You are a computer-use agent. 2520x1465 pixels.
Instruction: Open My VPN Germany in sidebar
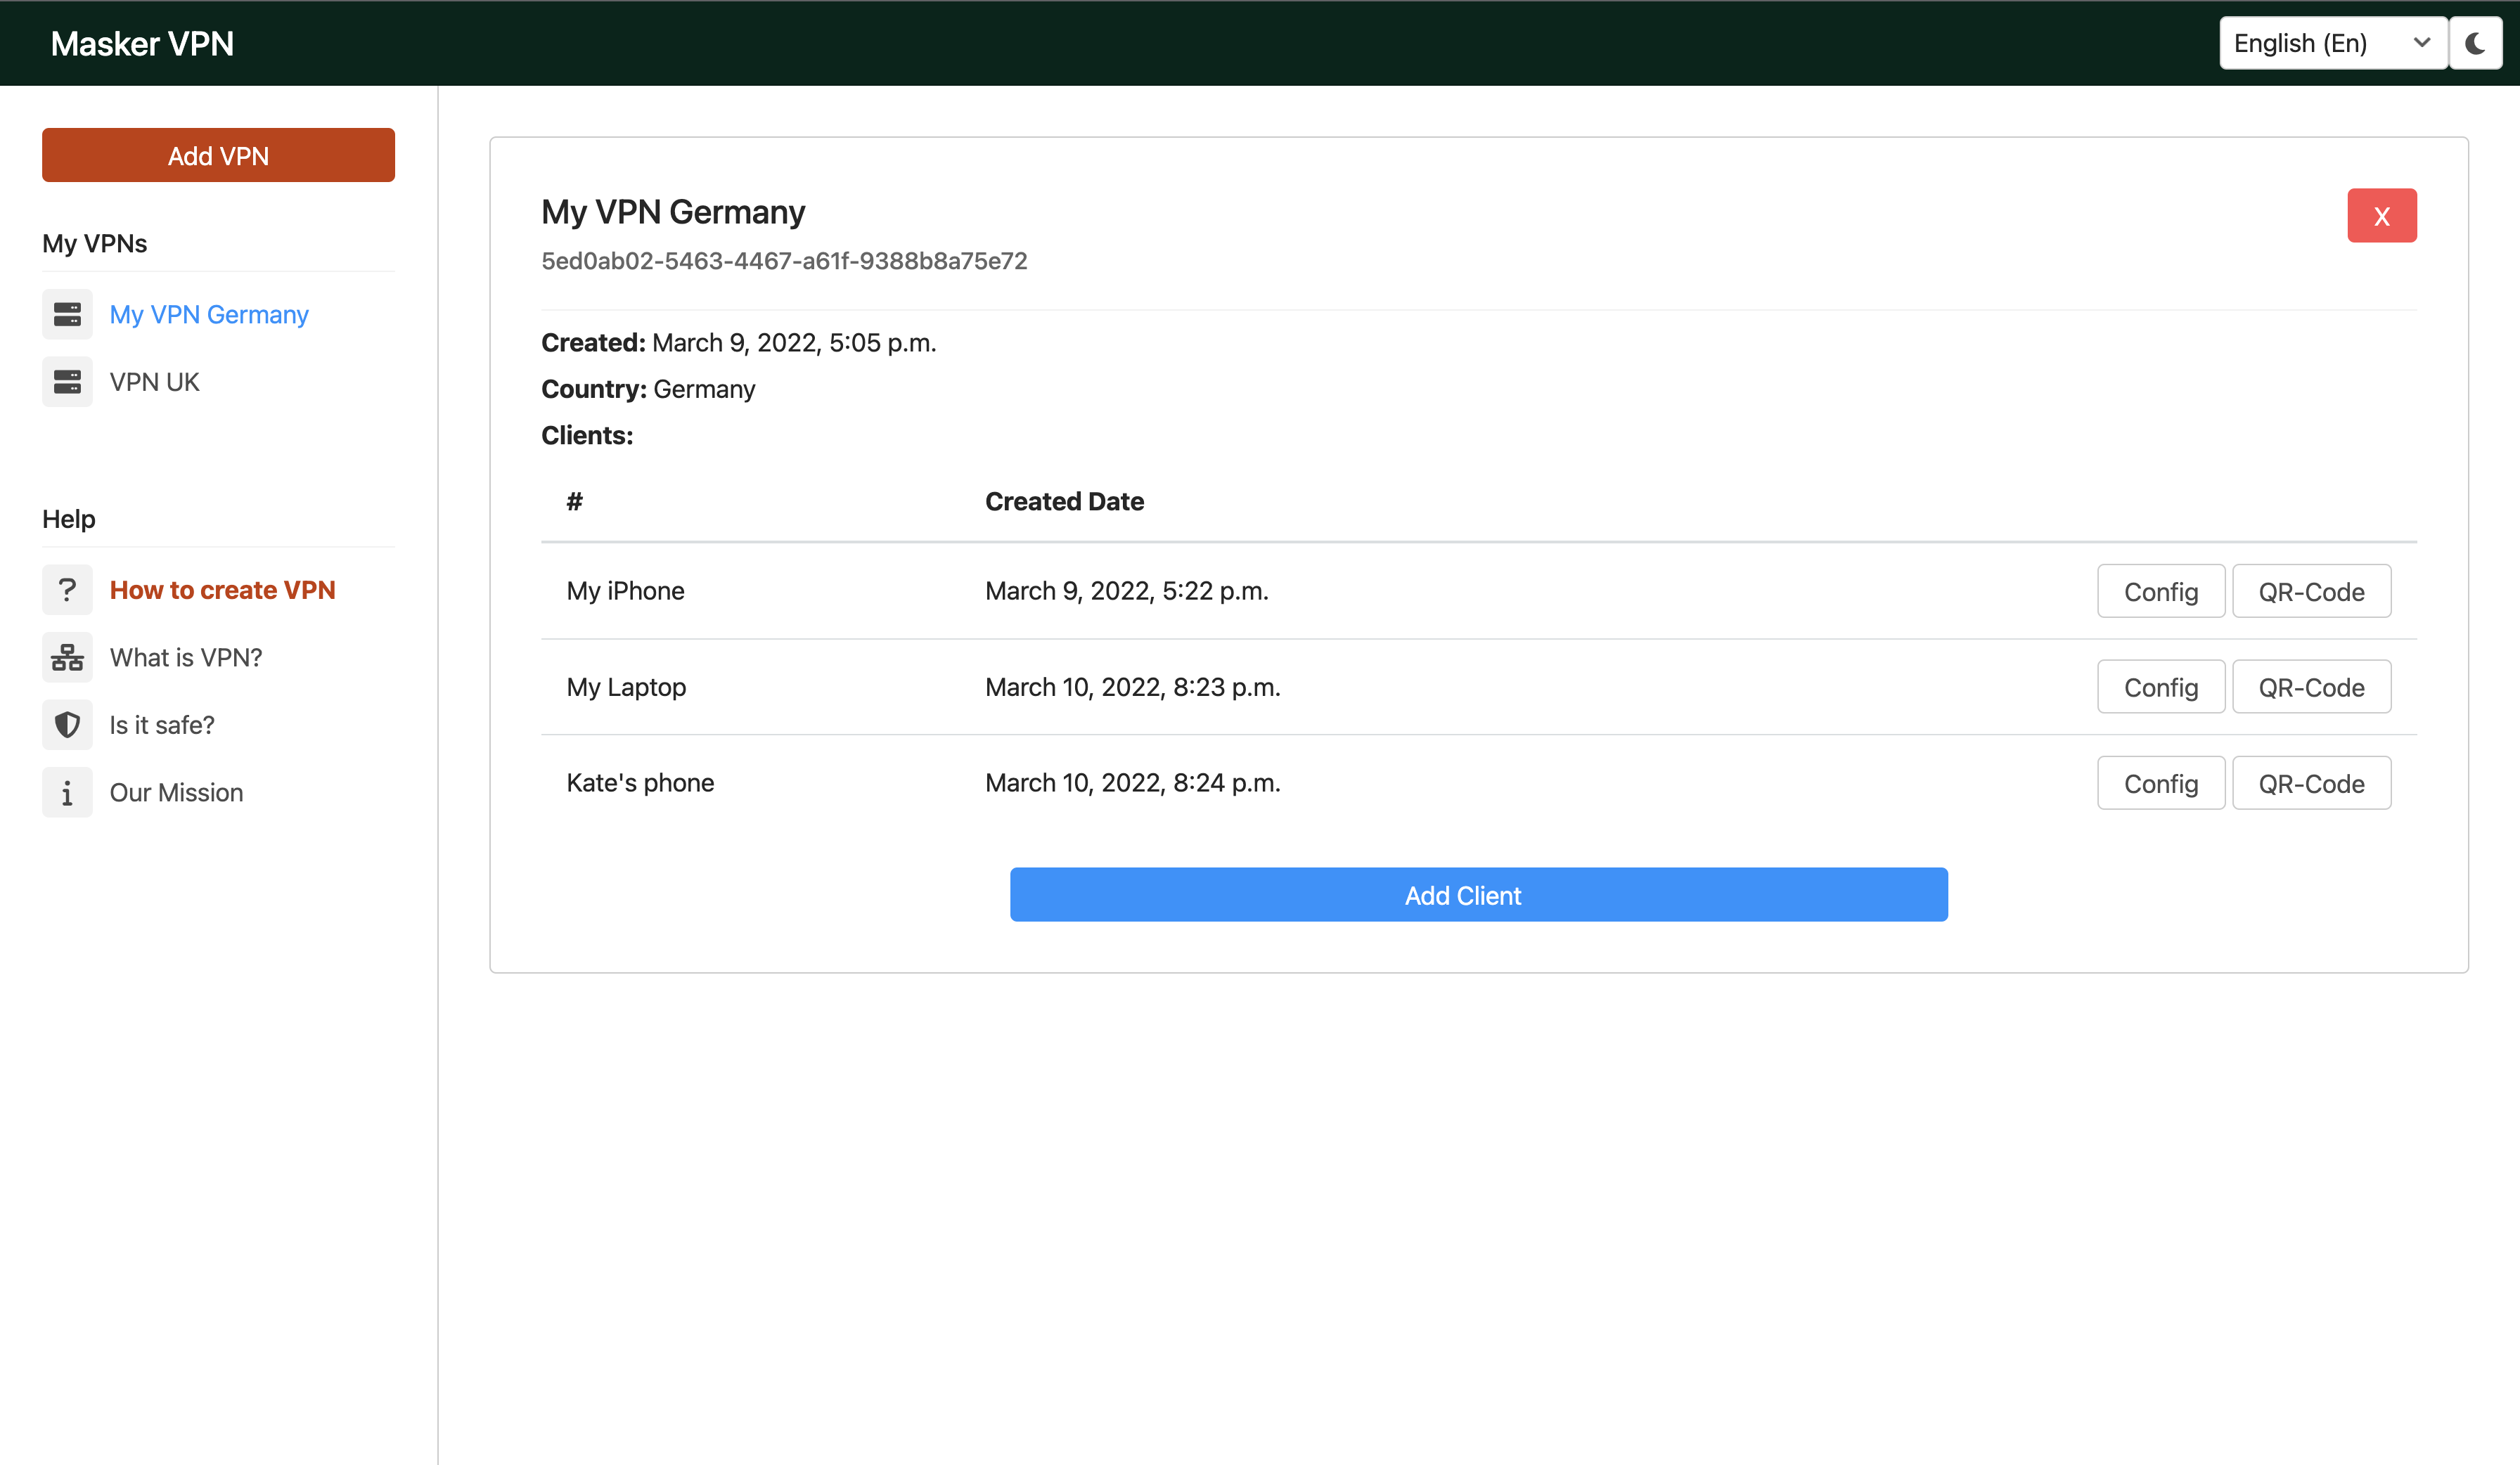(x=209, y=314)
